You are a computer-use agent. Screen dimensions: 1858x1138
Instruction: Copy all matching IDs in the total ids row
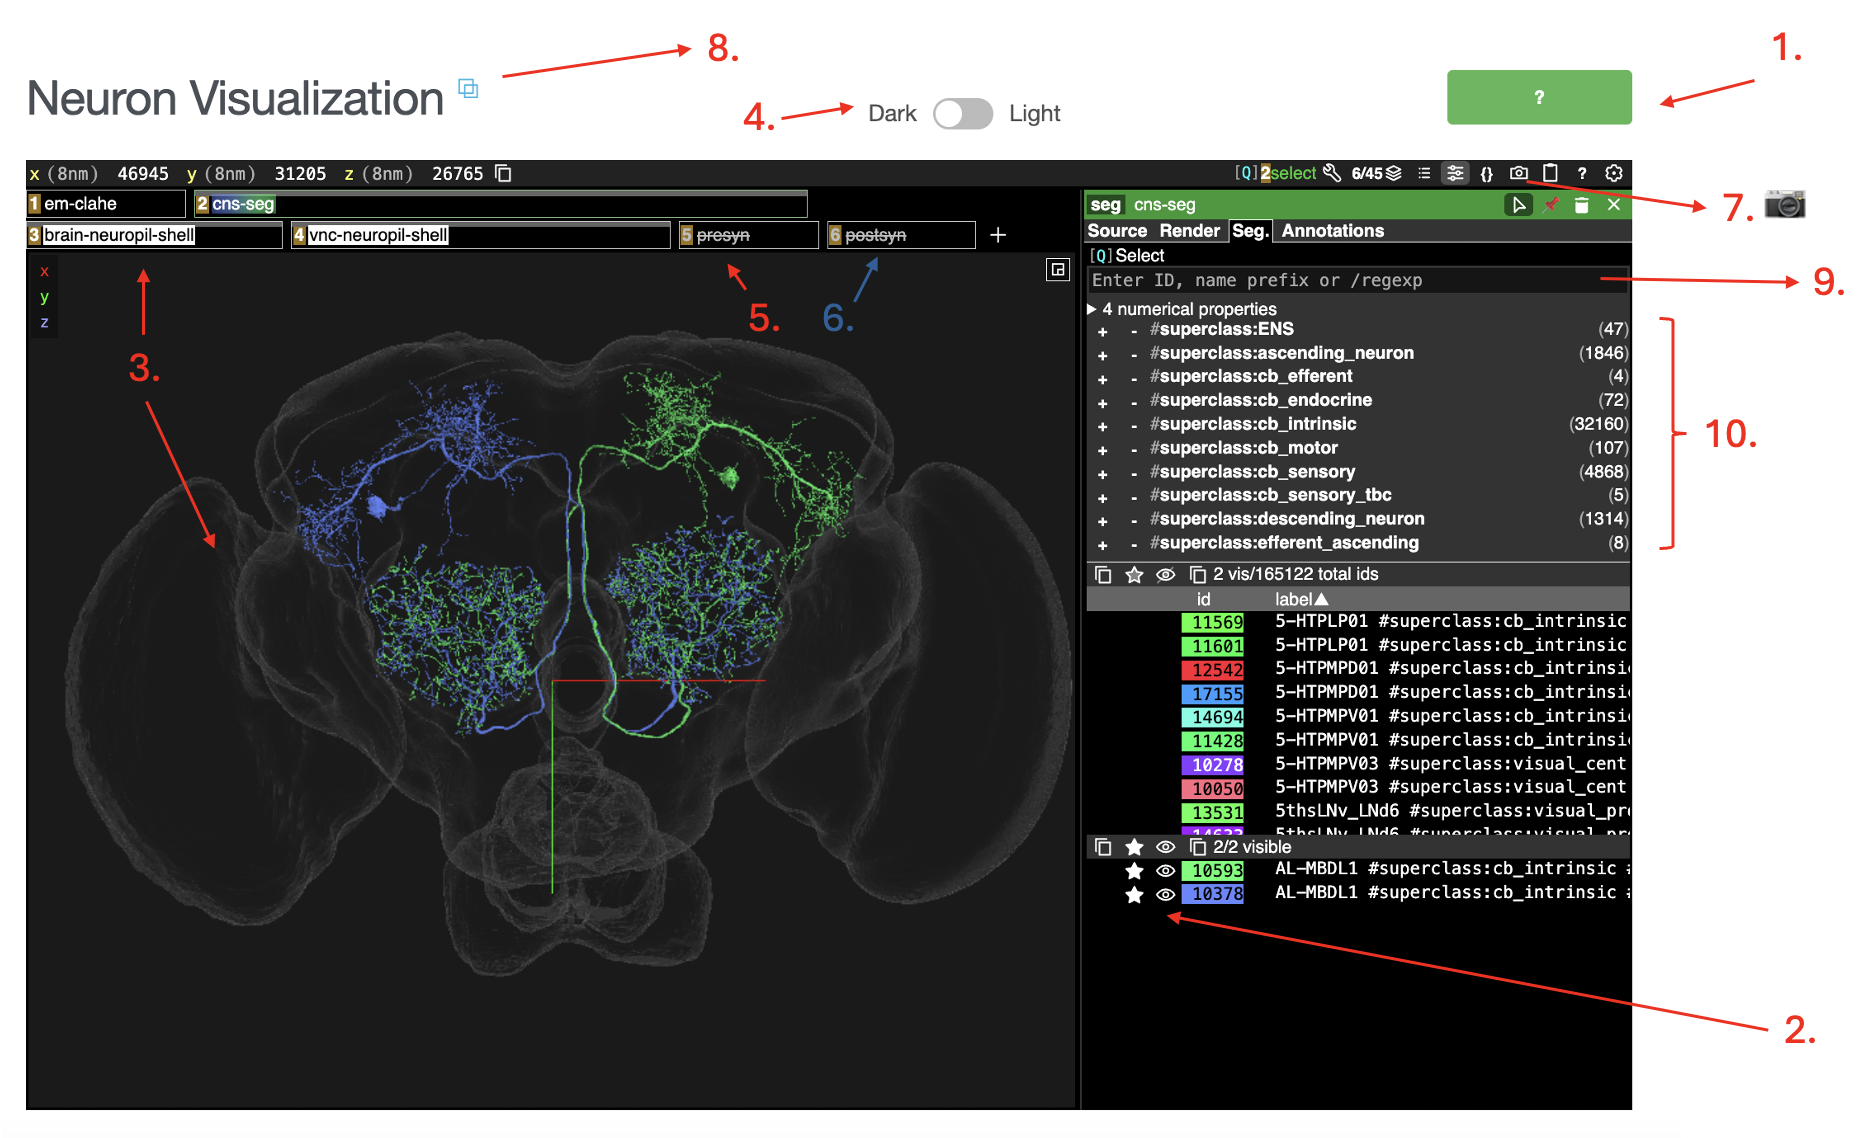1102,574
